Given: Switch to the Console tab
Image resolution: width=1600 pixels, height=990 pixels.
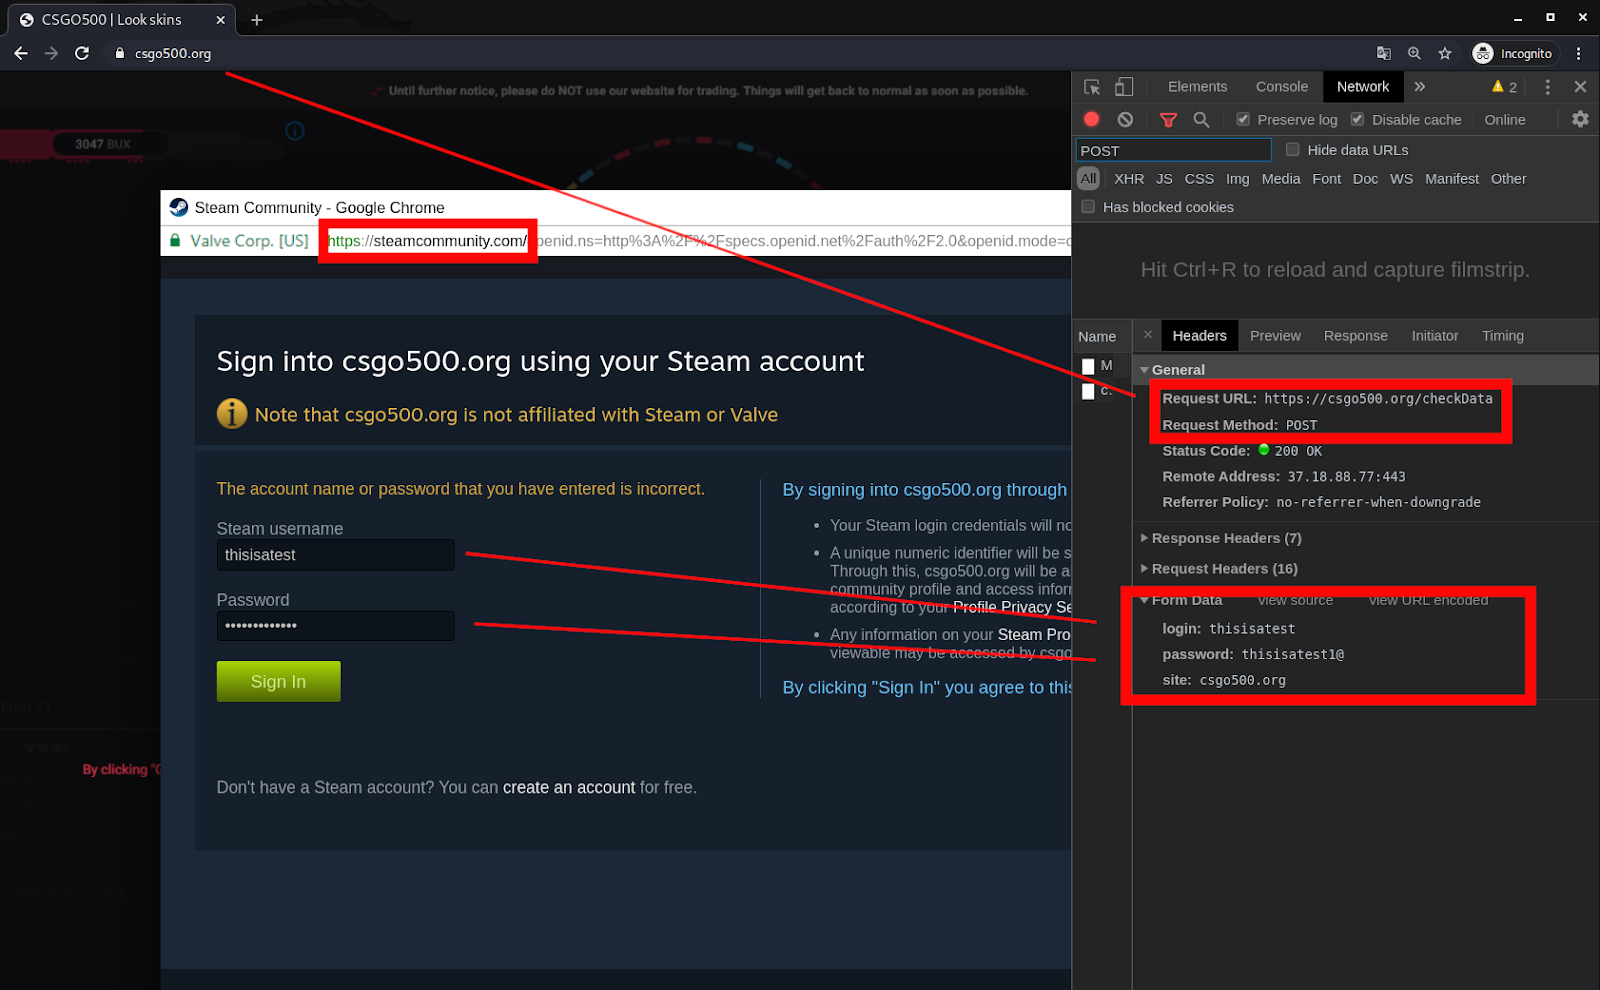Looking at the screenshot, I should tap(1282, 87).
